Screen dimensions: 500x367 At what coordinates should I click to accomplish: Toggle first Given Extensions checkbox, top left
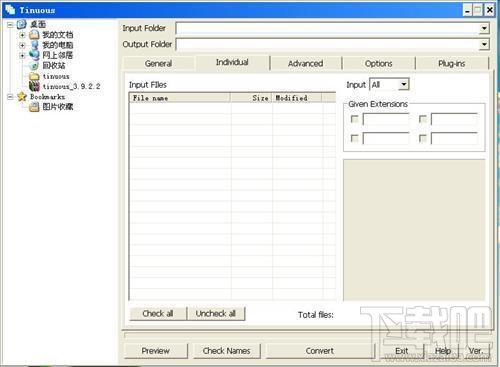tap(355, 119)
